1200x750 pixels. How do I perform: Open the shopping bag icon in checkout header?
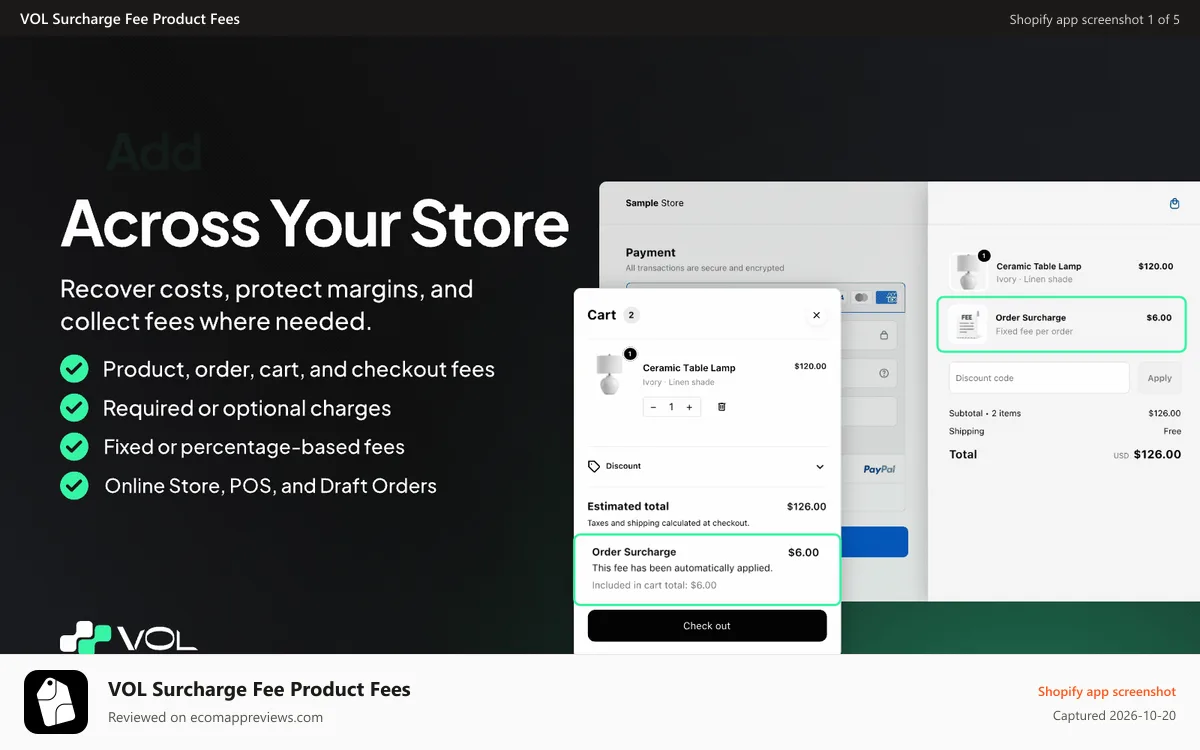click(x=1175, y=203)
